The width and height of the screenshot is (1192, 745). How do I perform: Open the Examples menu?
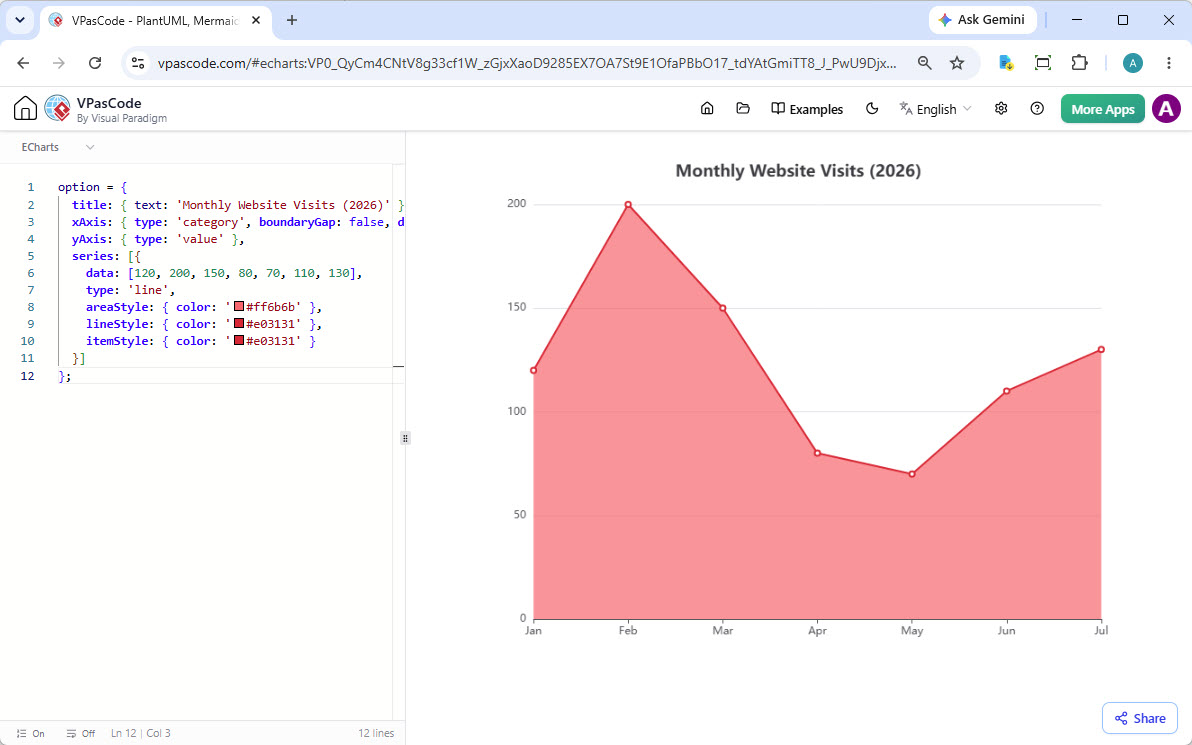pyautogui.click(x=807, y=109)
